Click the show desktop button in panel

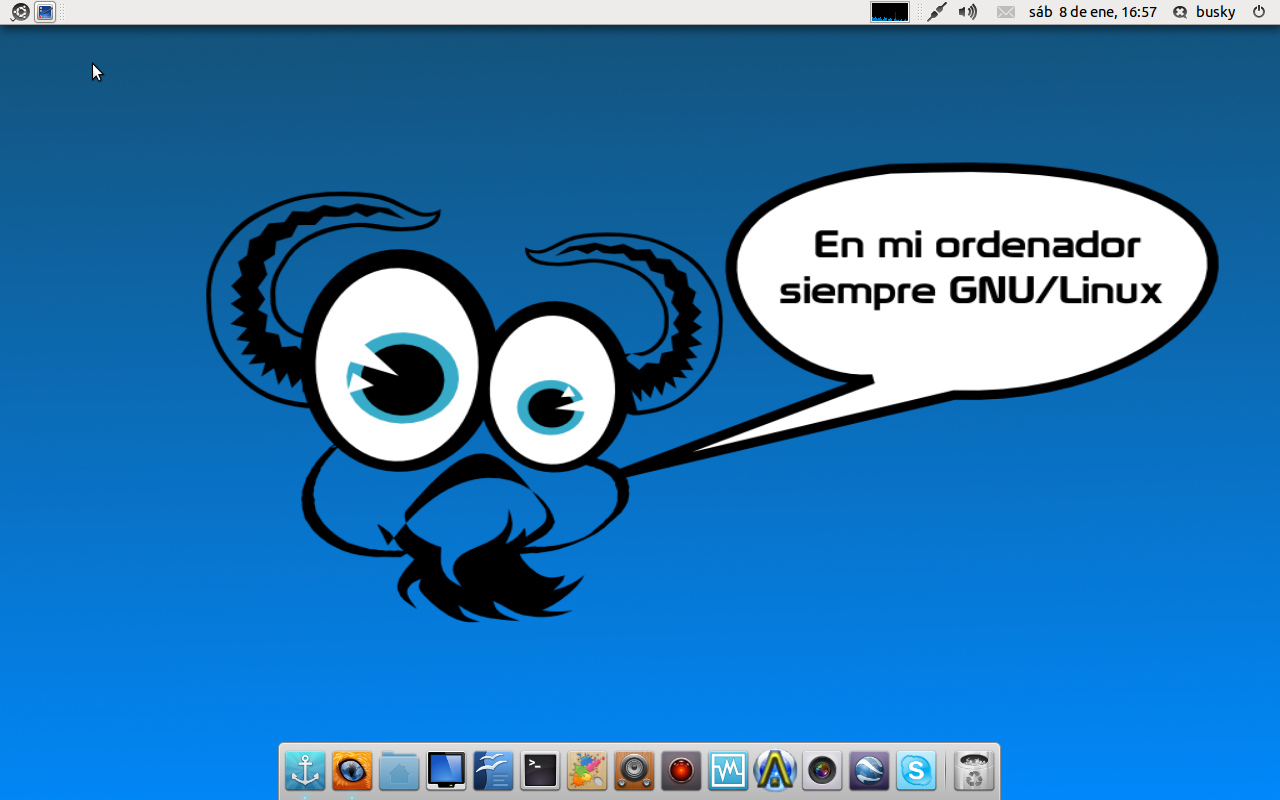[45, 12]
